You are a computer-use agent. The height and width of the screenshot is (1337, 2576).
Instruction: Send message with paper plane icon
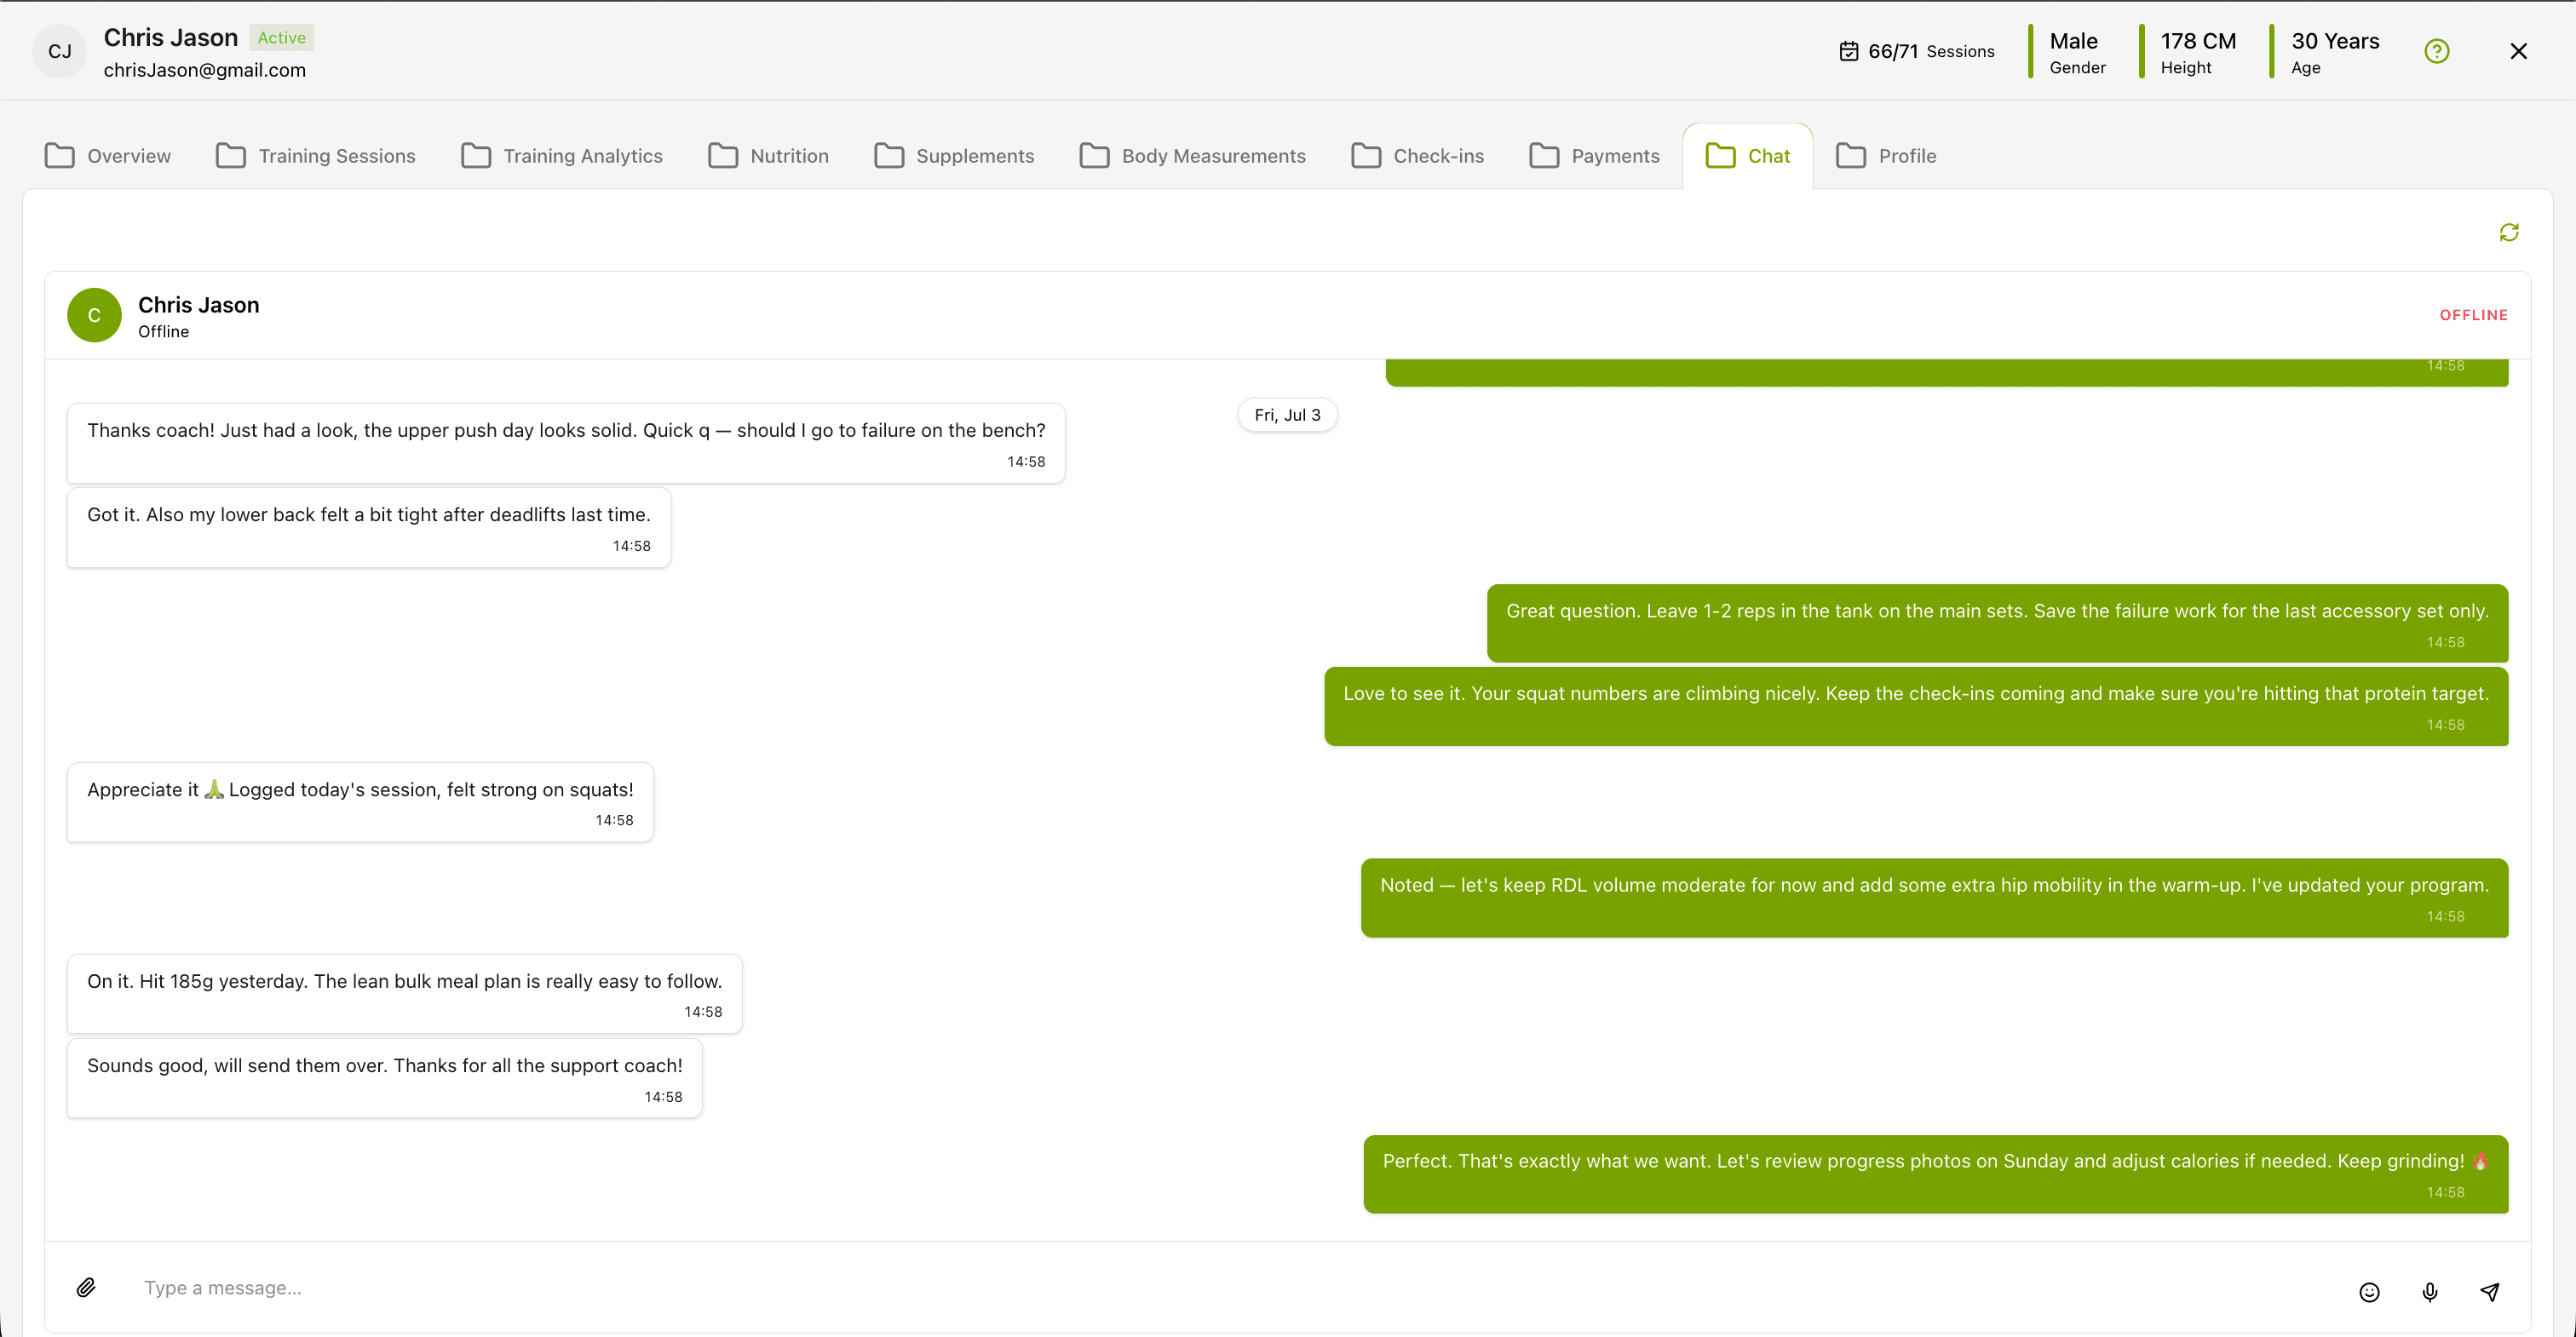[2490, 1292]
